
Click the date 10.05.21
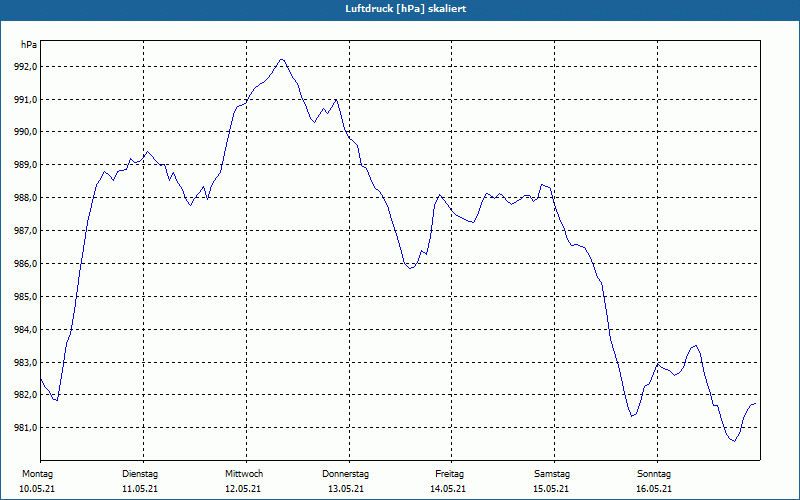37,489
